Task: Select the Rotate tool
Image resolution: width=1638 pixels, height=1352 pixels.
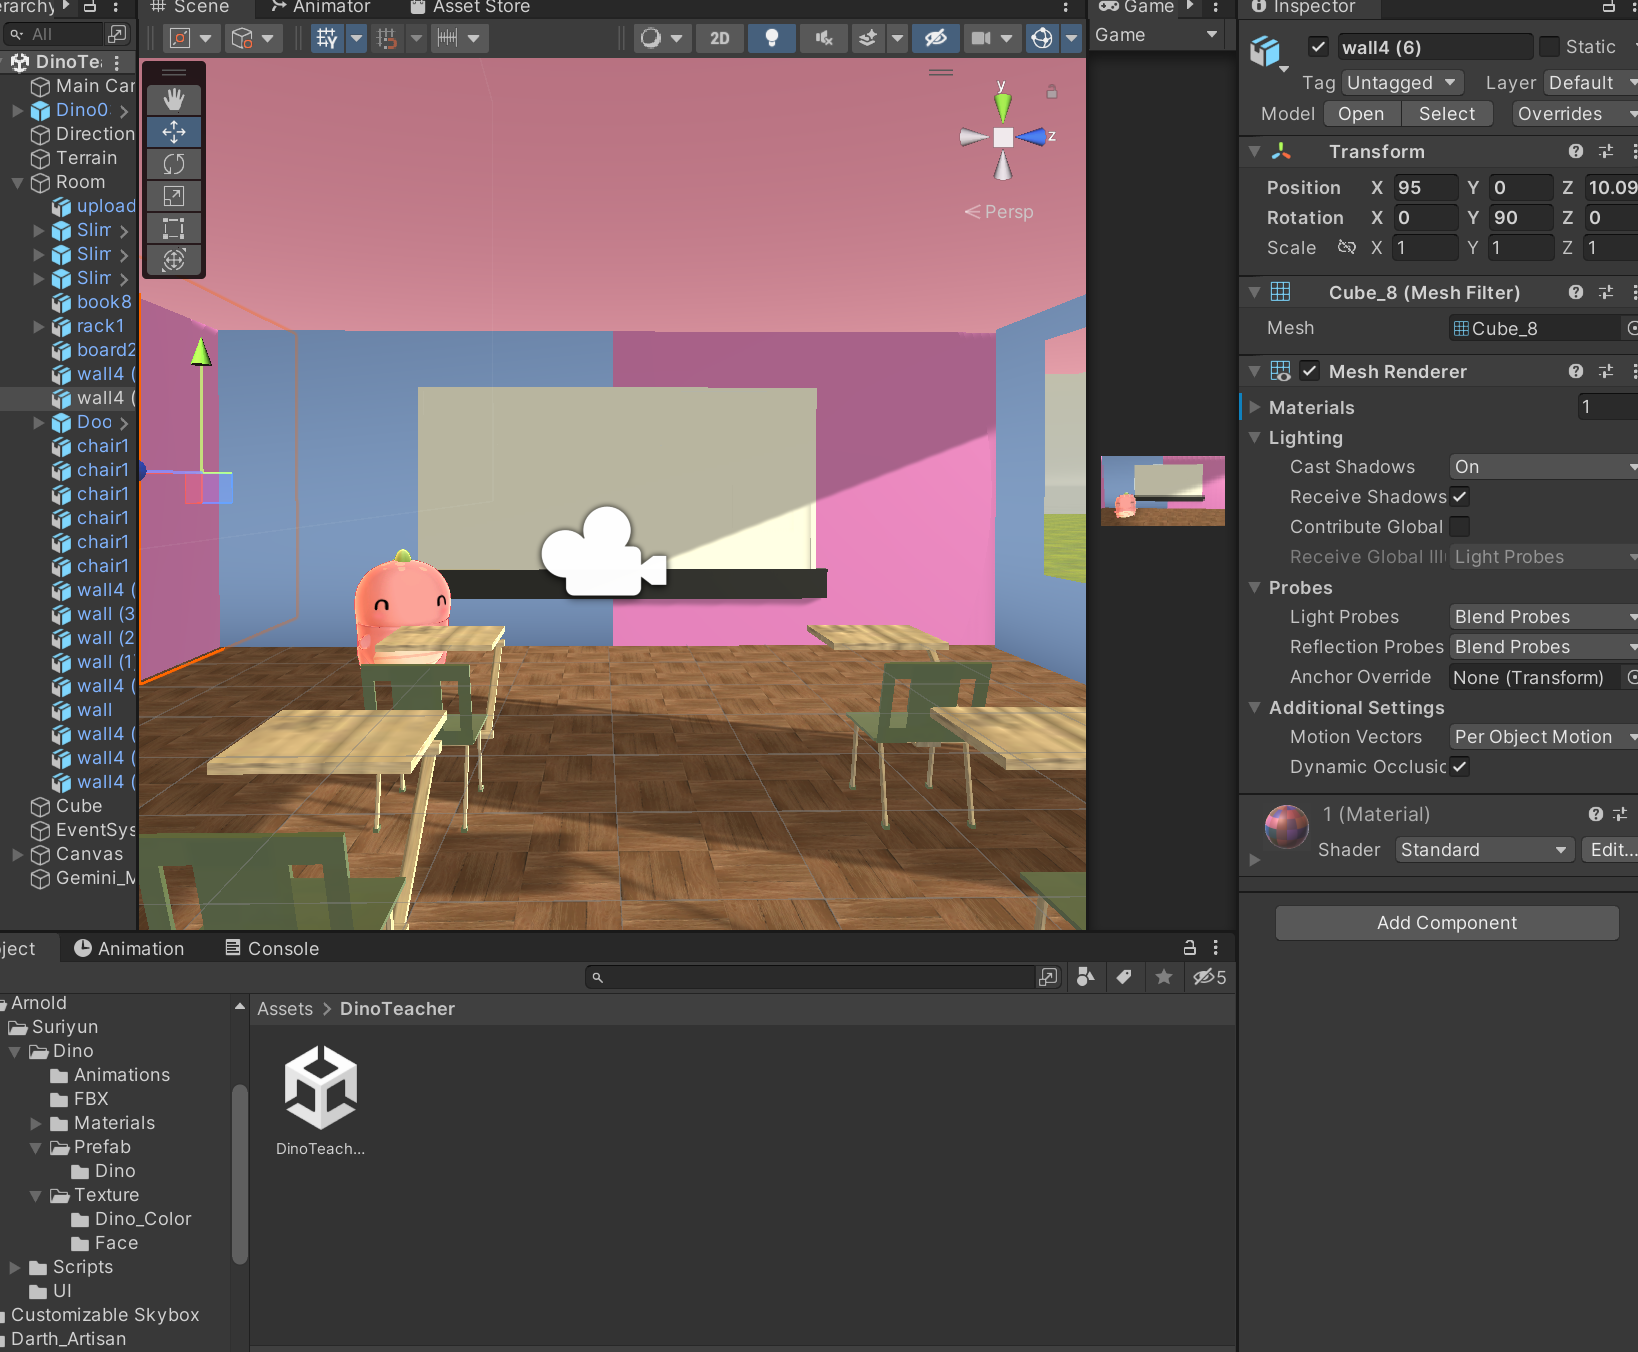Action: point(174,164)
